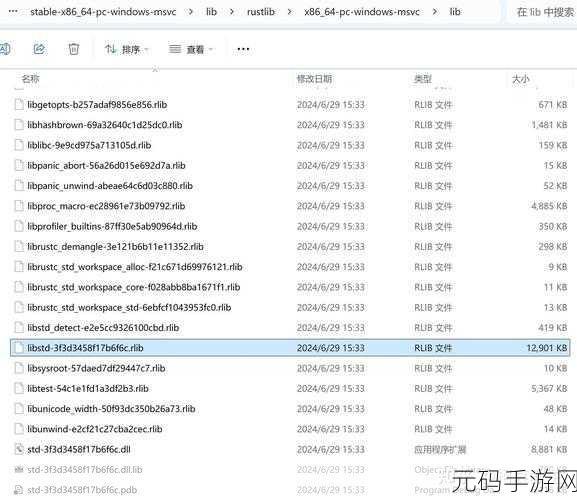
Task: Select file std-3f3d3458f17b6f6c.dll.lib
Action: (85, 469)
